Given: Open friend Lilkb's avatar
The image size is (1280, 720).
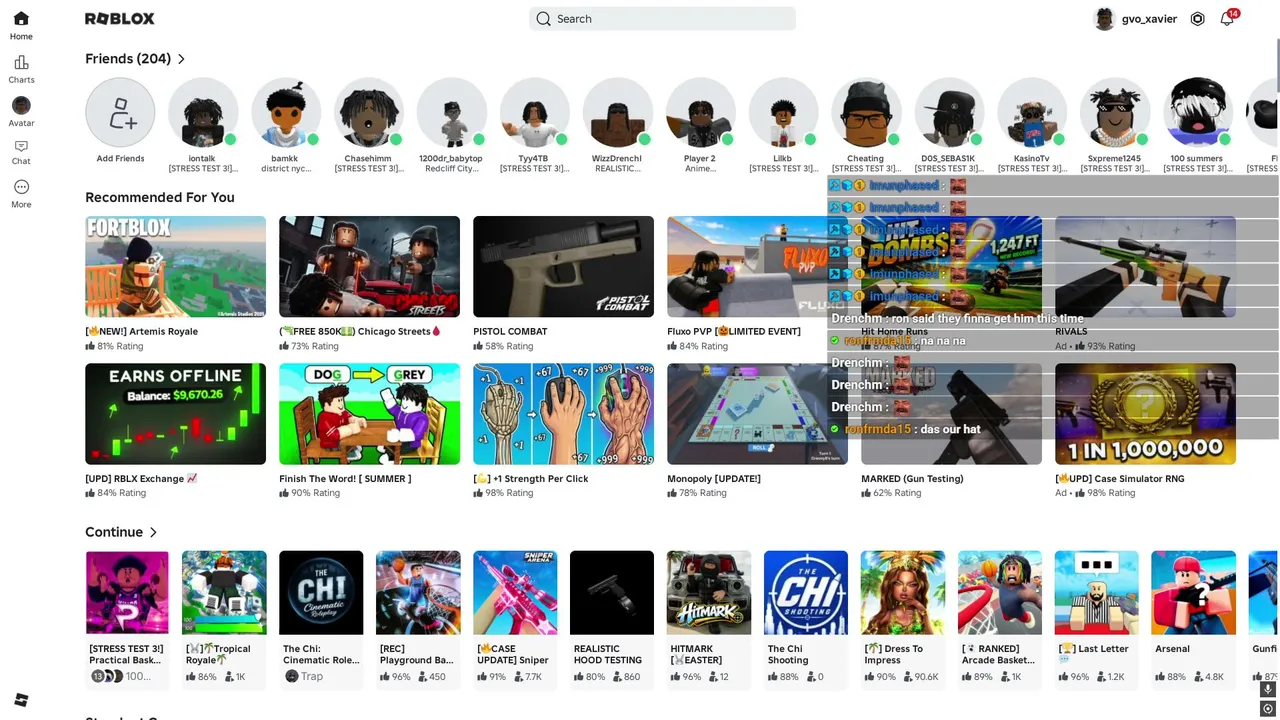Looking at the screenshot, I should (783, 113).
